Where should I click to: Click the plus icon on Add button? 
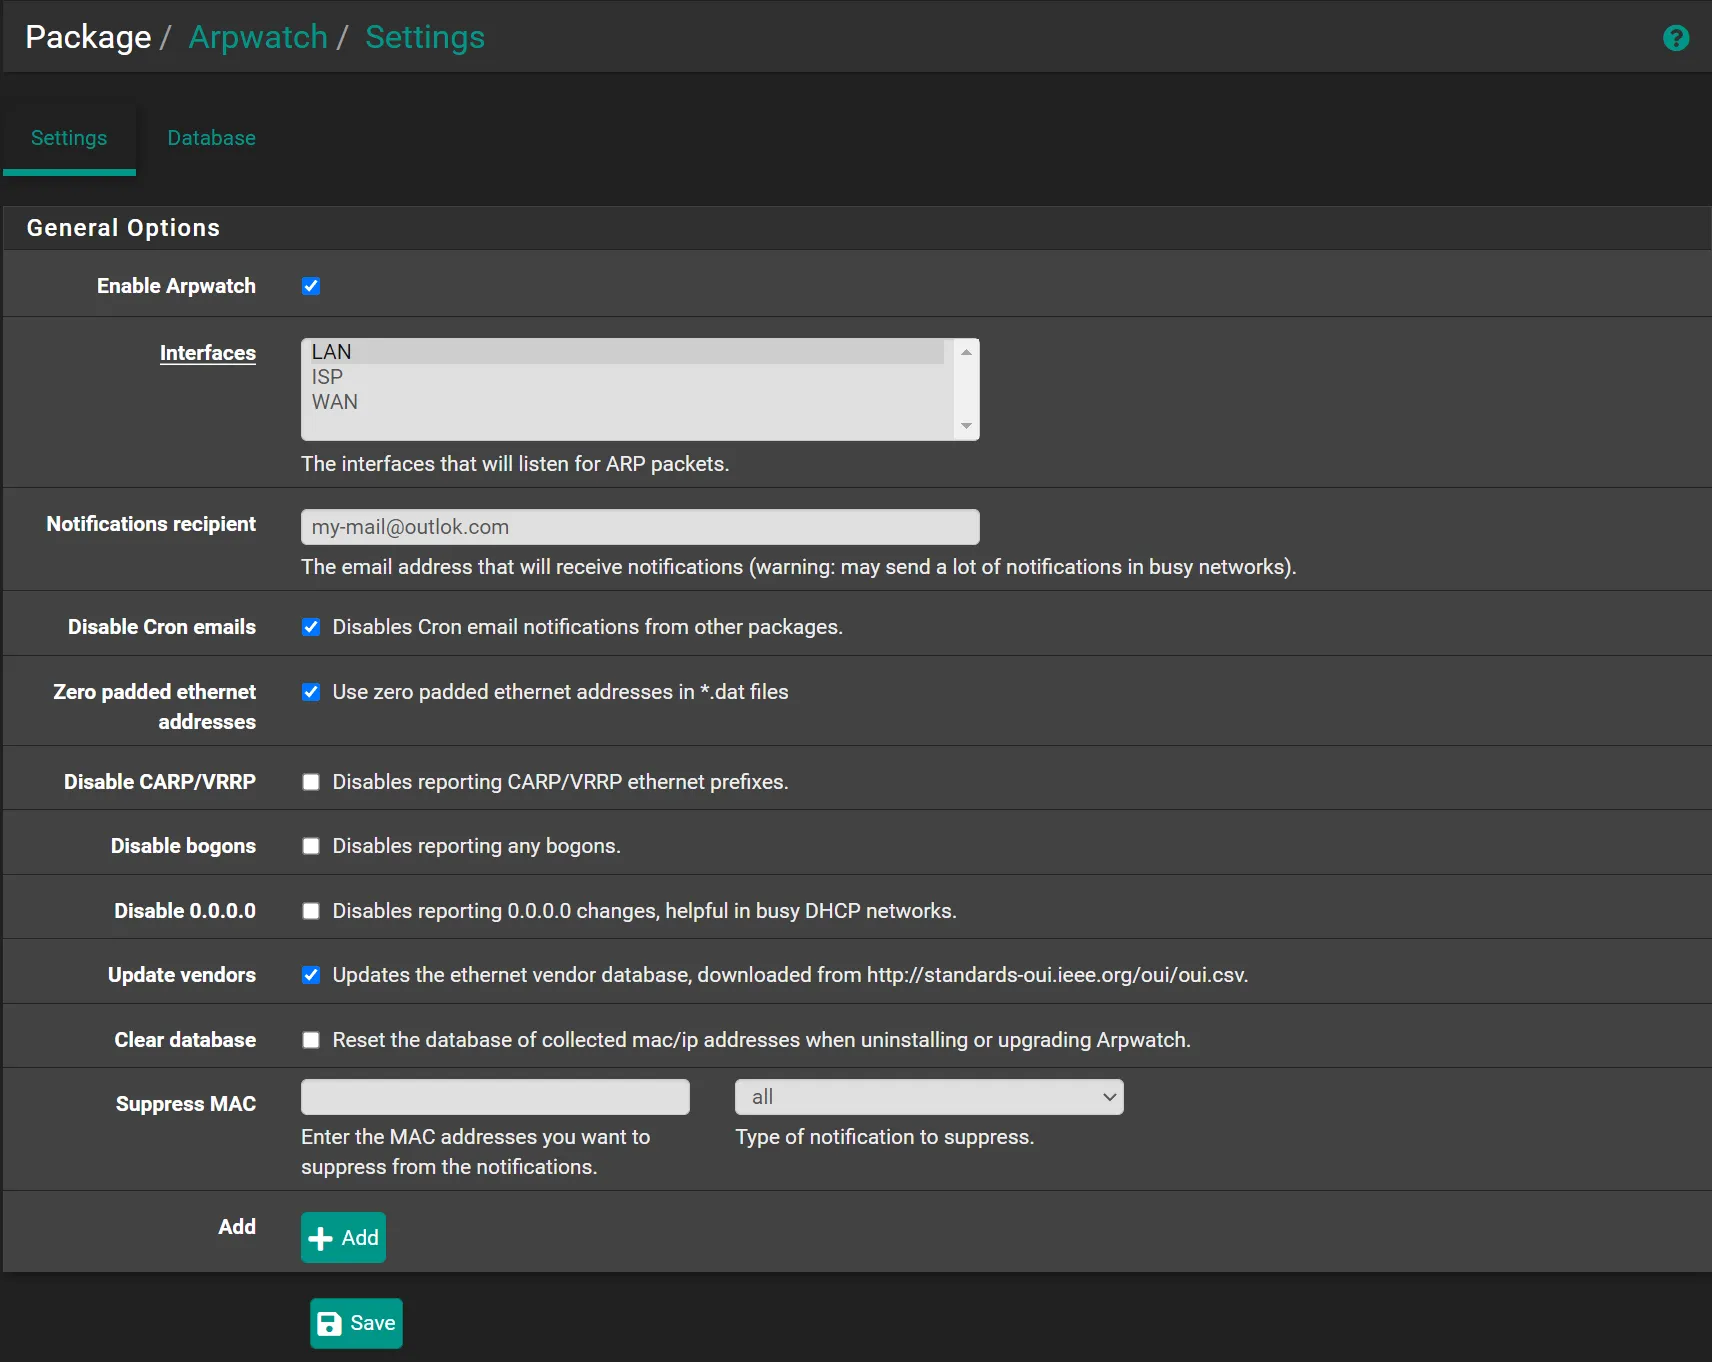point(319,1237)
